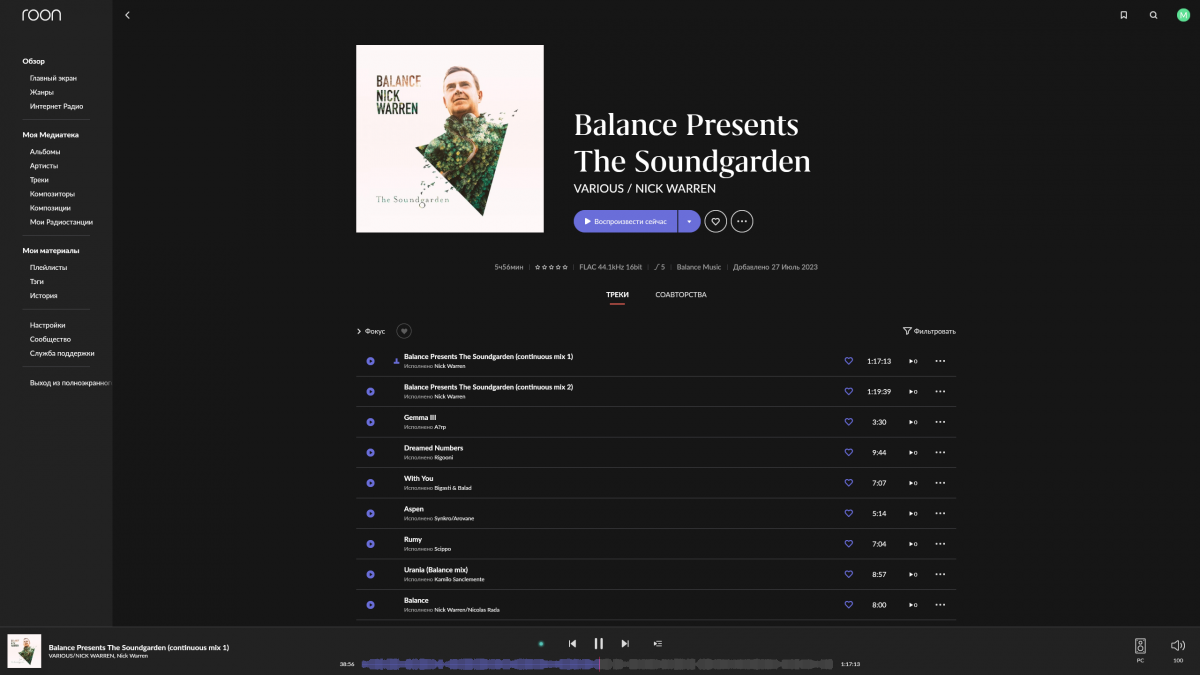Open Интернет Радио in sidebar
The width and height of the screenshot is (1200, 675).
[56, 106]
